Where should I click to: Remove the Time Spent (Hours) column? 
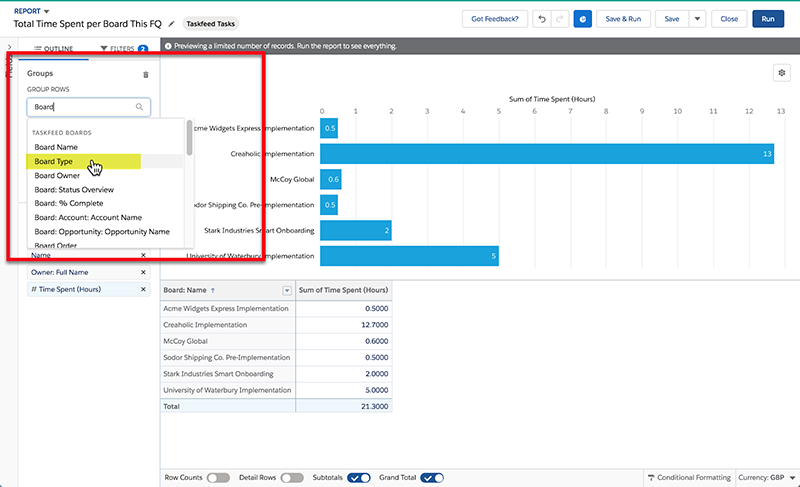143,289
